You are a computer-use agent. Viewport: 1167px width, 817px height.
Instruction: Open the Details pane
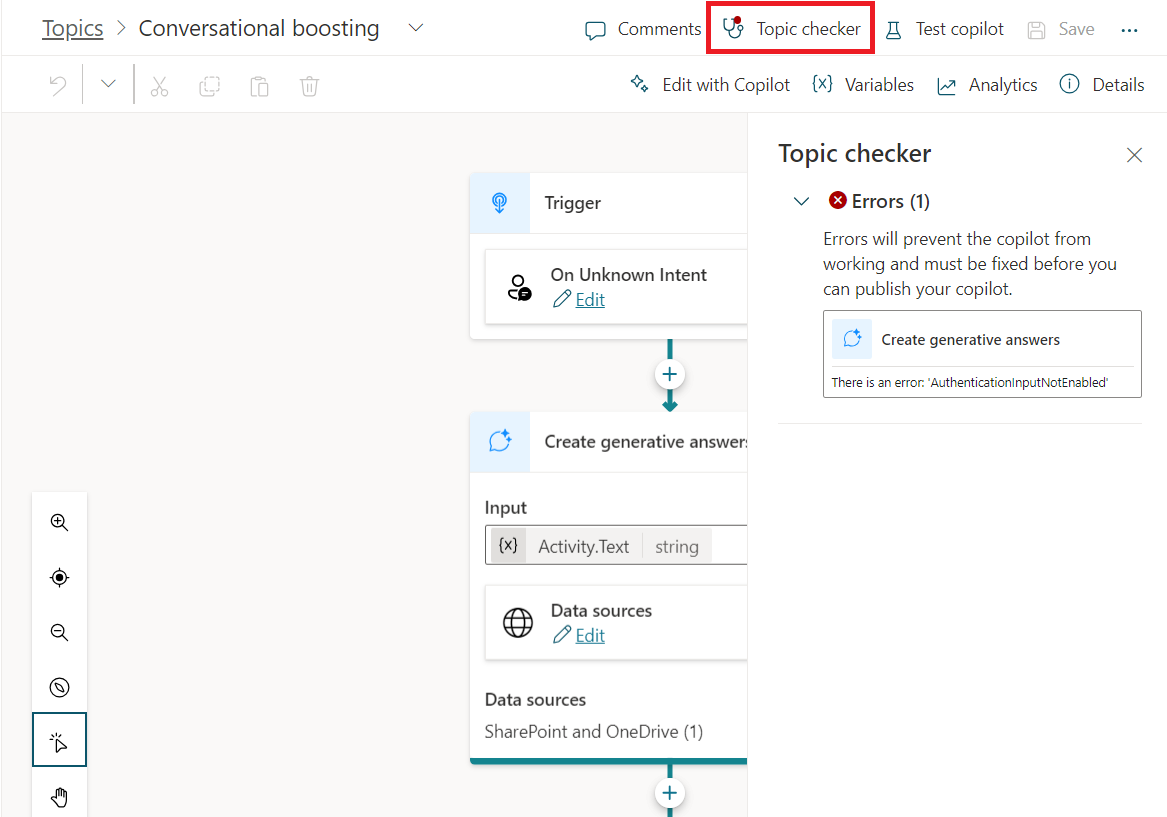point(1101,85)
